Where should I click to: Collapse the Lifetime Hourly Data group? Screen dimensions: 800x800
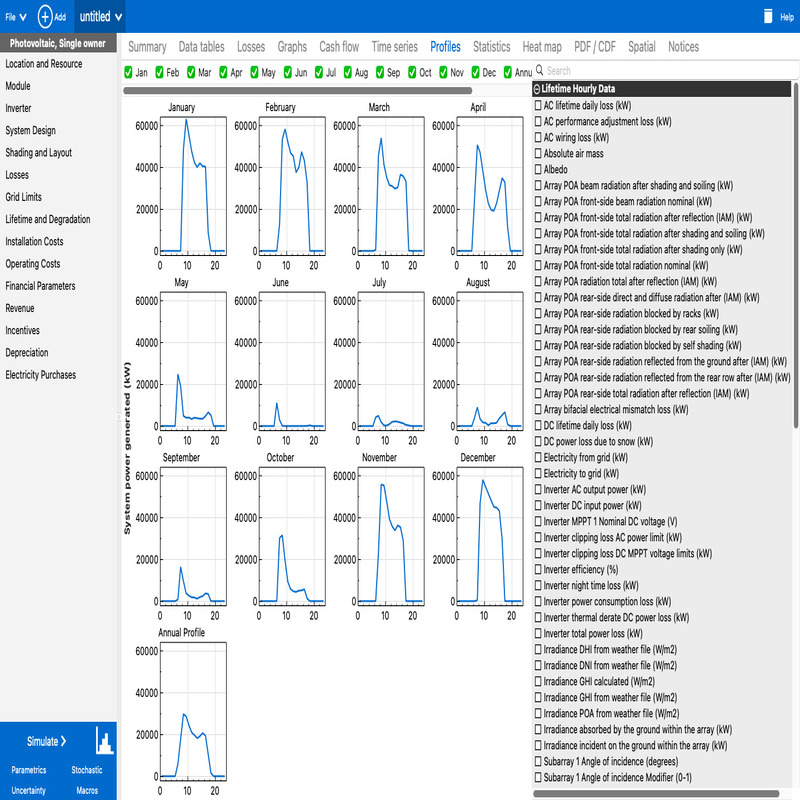click(537, 89)
